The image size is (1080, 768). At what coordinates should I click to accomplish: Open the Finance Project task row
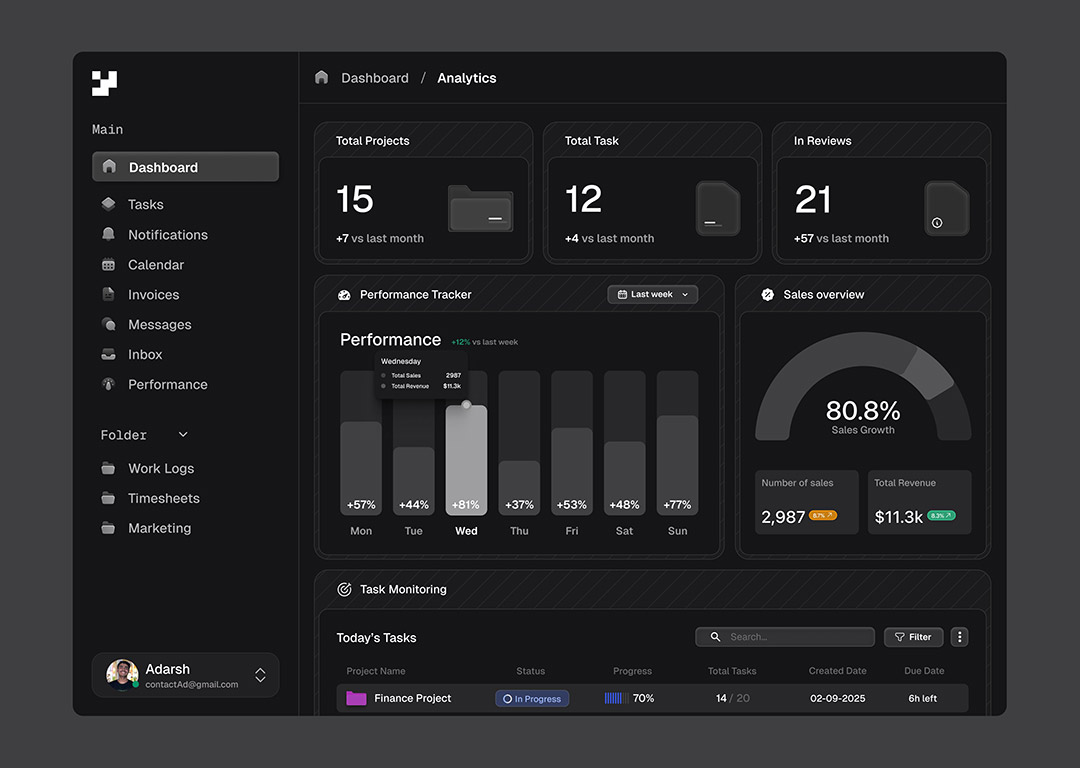(x=412, y=698)
